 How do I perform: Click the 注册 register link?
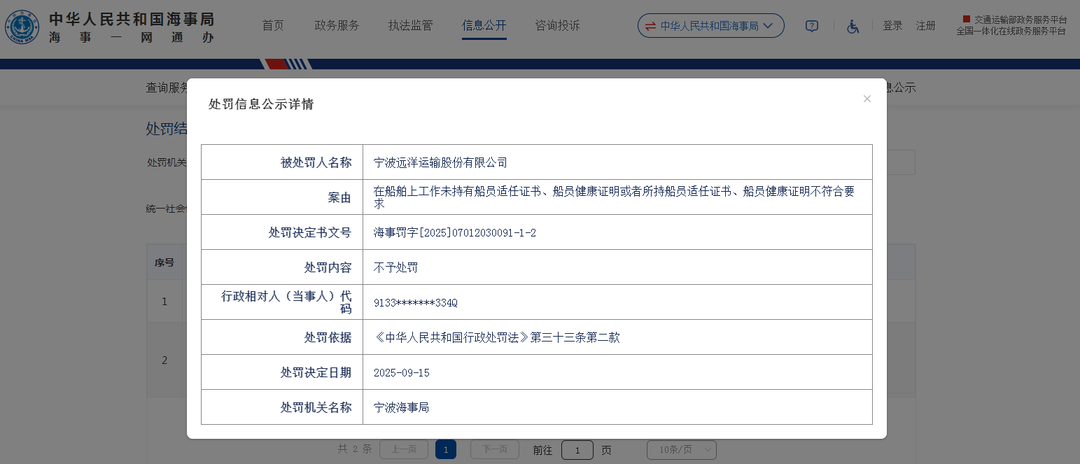point(926,26)
